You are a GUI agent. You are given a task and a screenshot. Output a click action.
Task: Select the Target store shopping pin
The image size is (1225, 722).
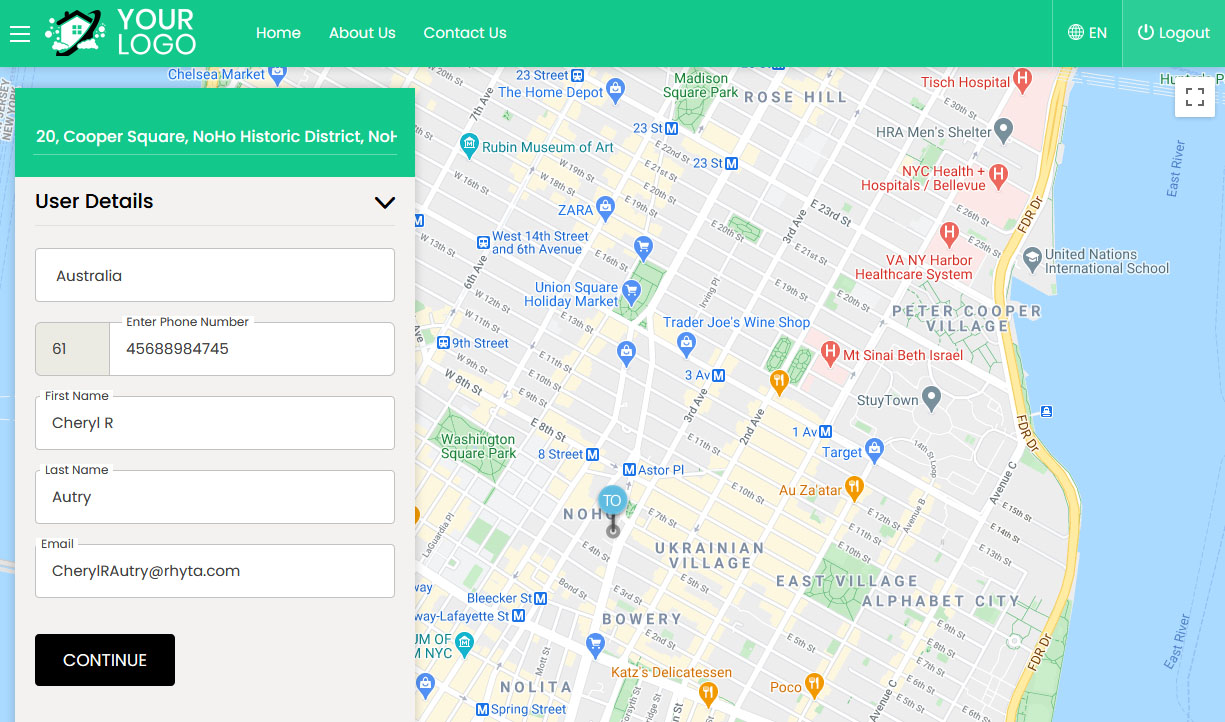tap(875, 449)
